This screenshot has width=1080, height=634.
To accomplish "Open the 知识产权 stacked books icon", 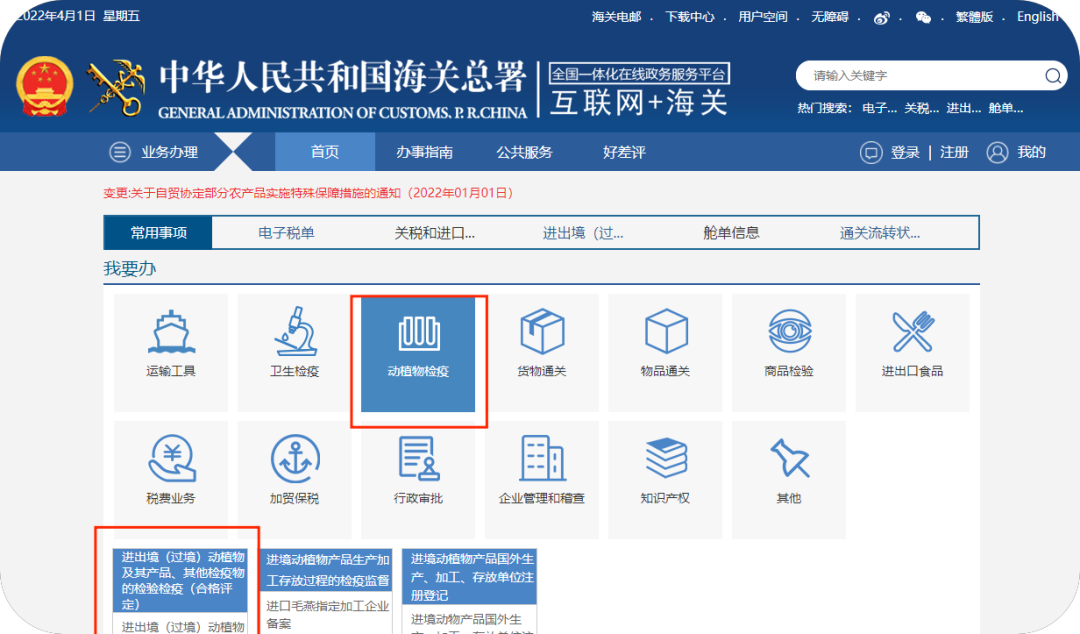I will 666,458.
